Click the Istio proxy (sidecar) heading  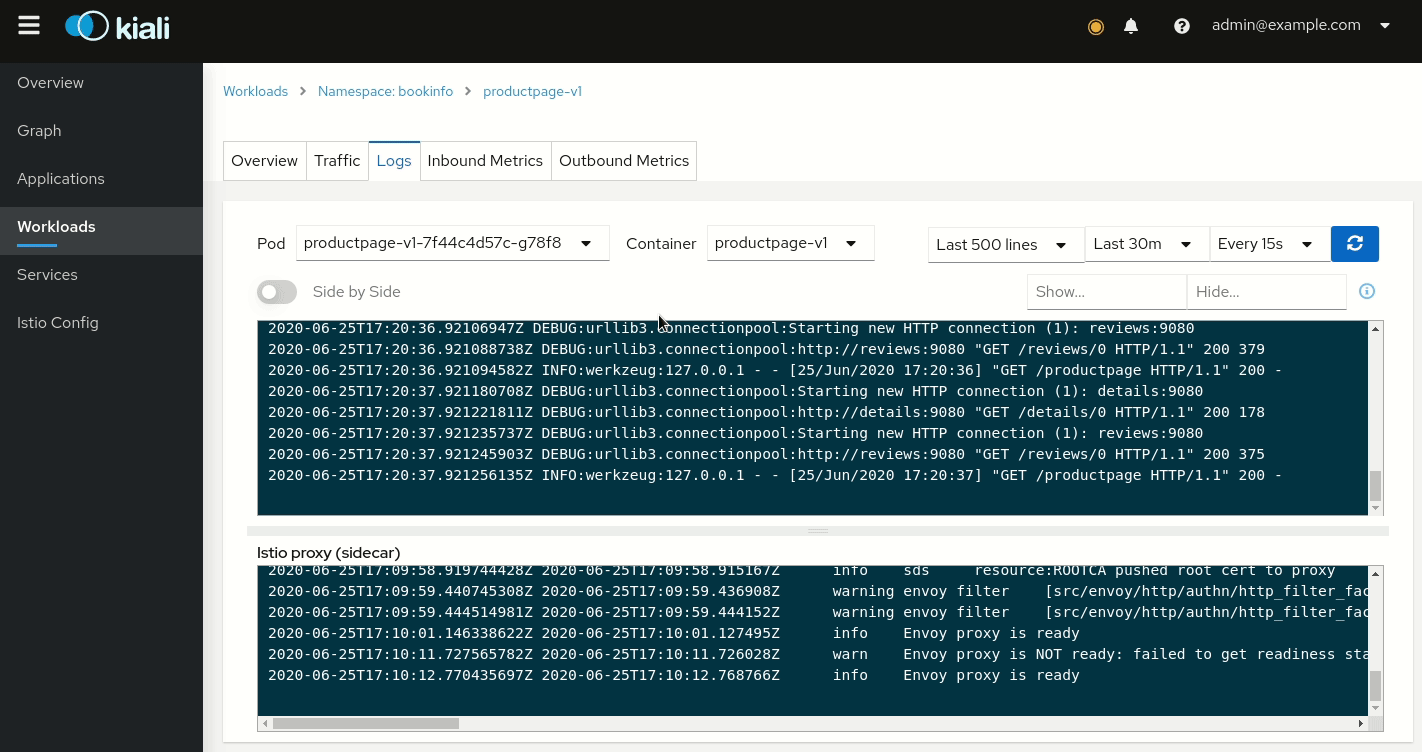[328, 553]
